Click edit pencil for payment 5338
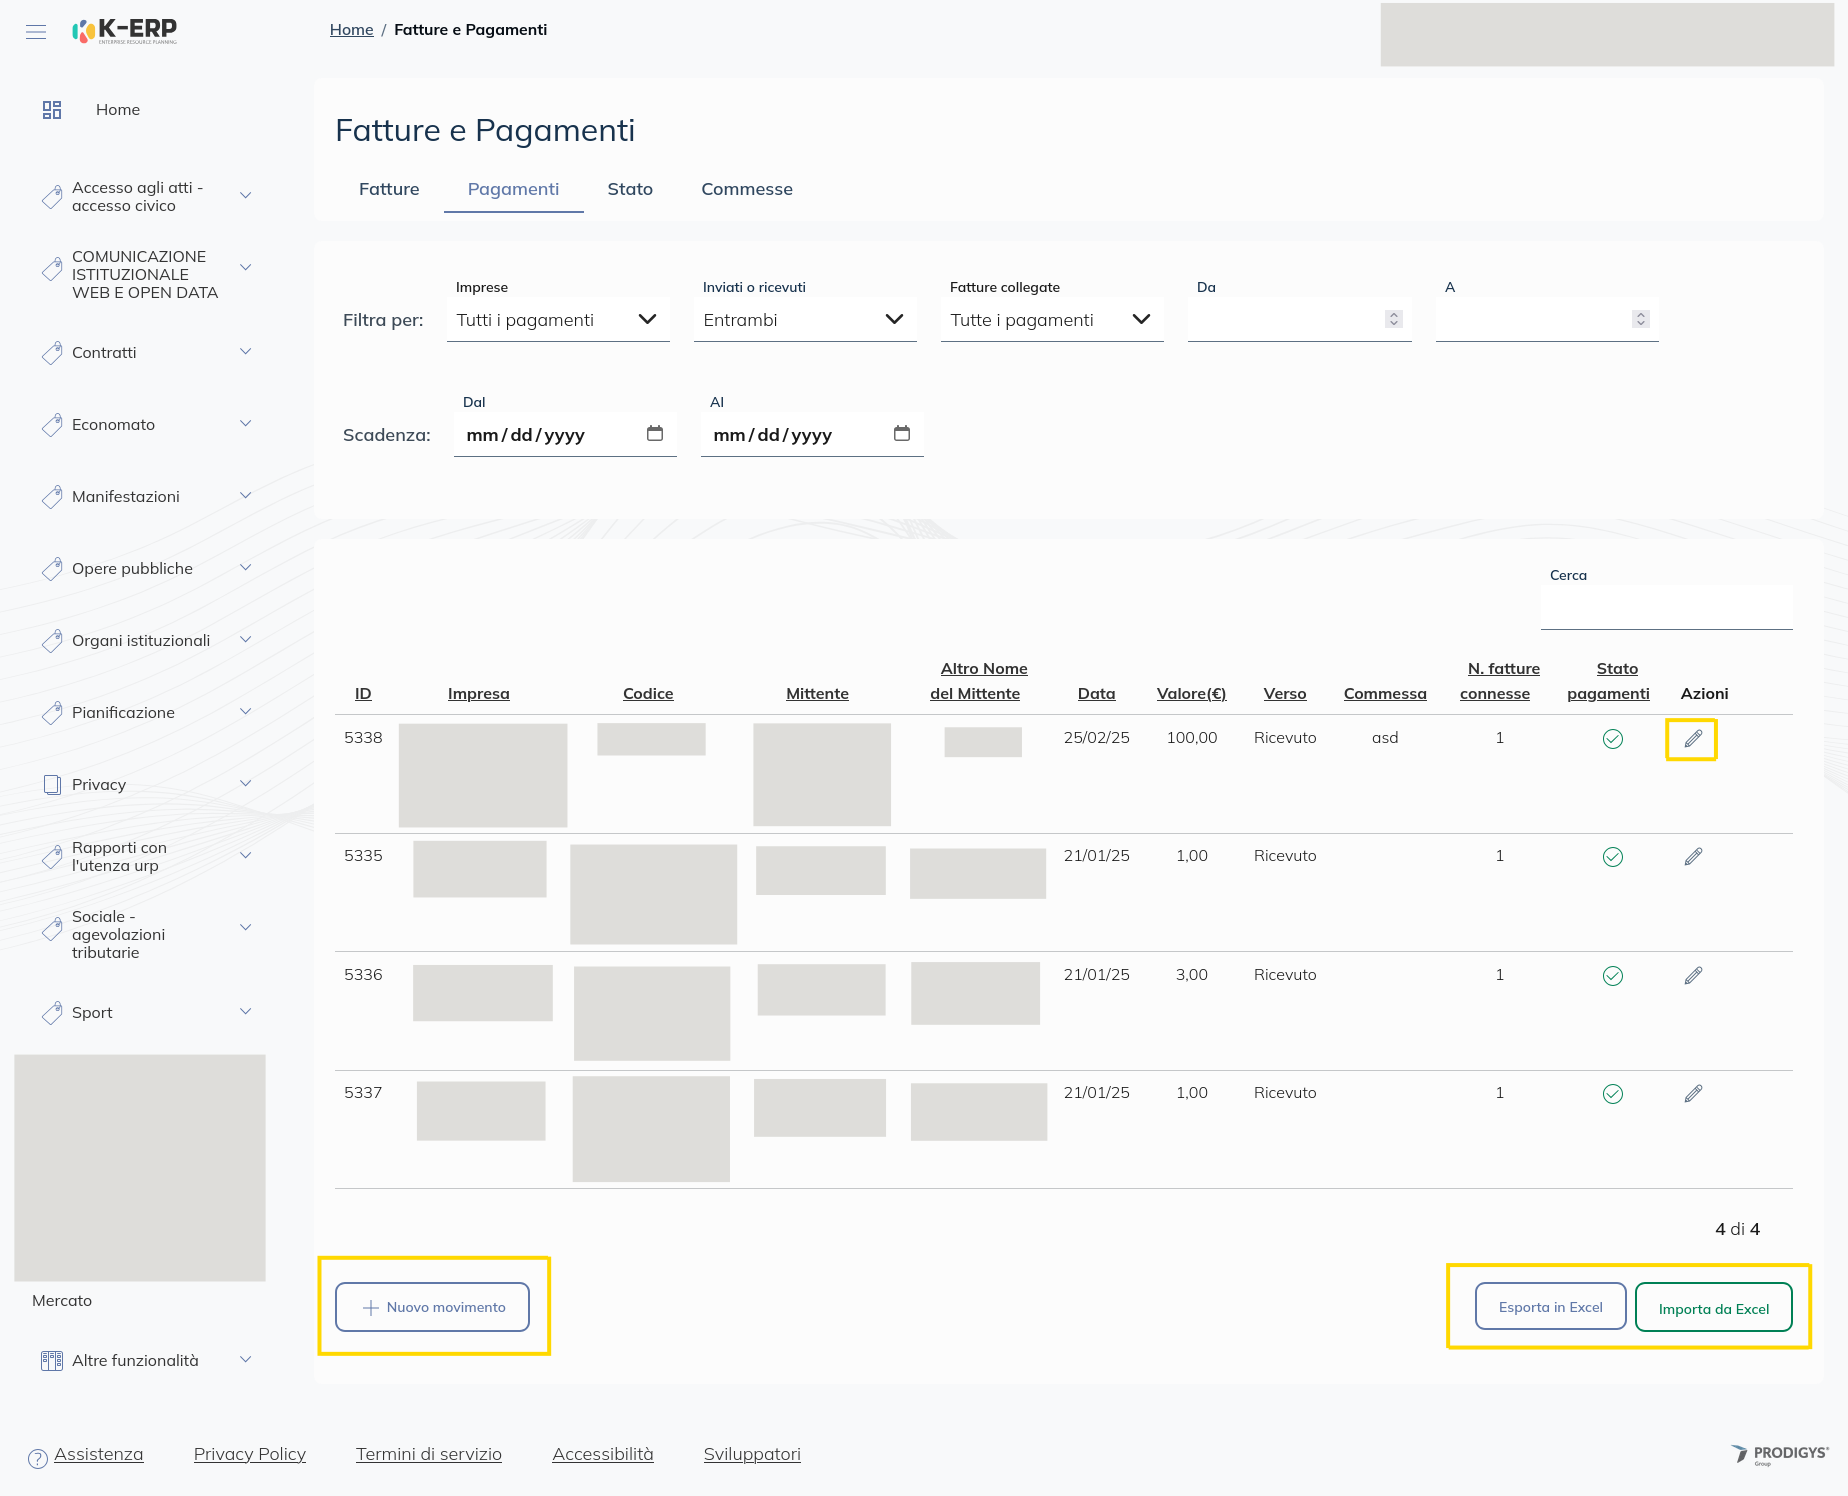Viewport: 1848px width, 1496px height. (x=1692, y=739)
